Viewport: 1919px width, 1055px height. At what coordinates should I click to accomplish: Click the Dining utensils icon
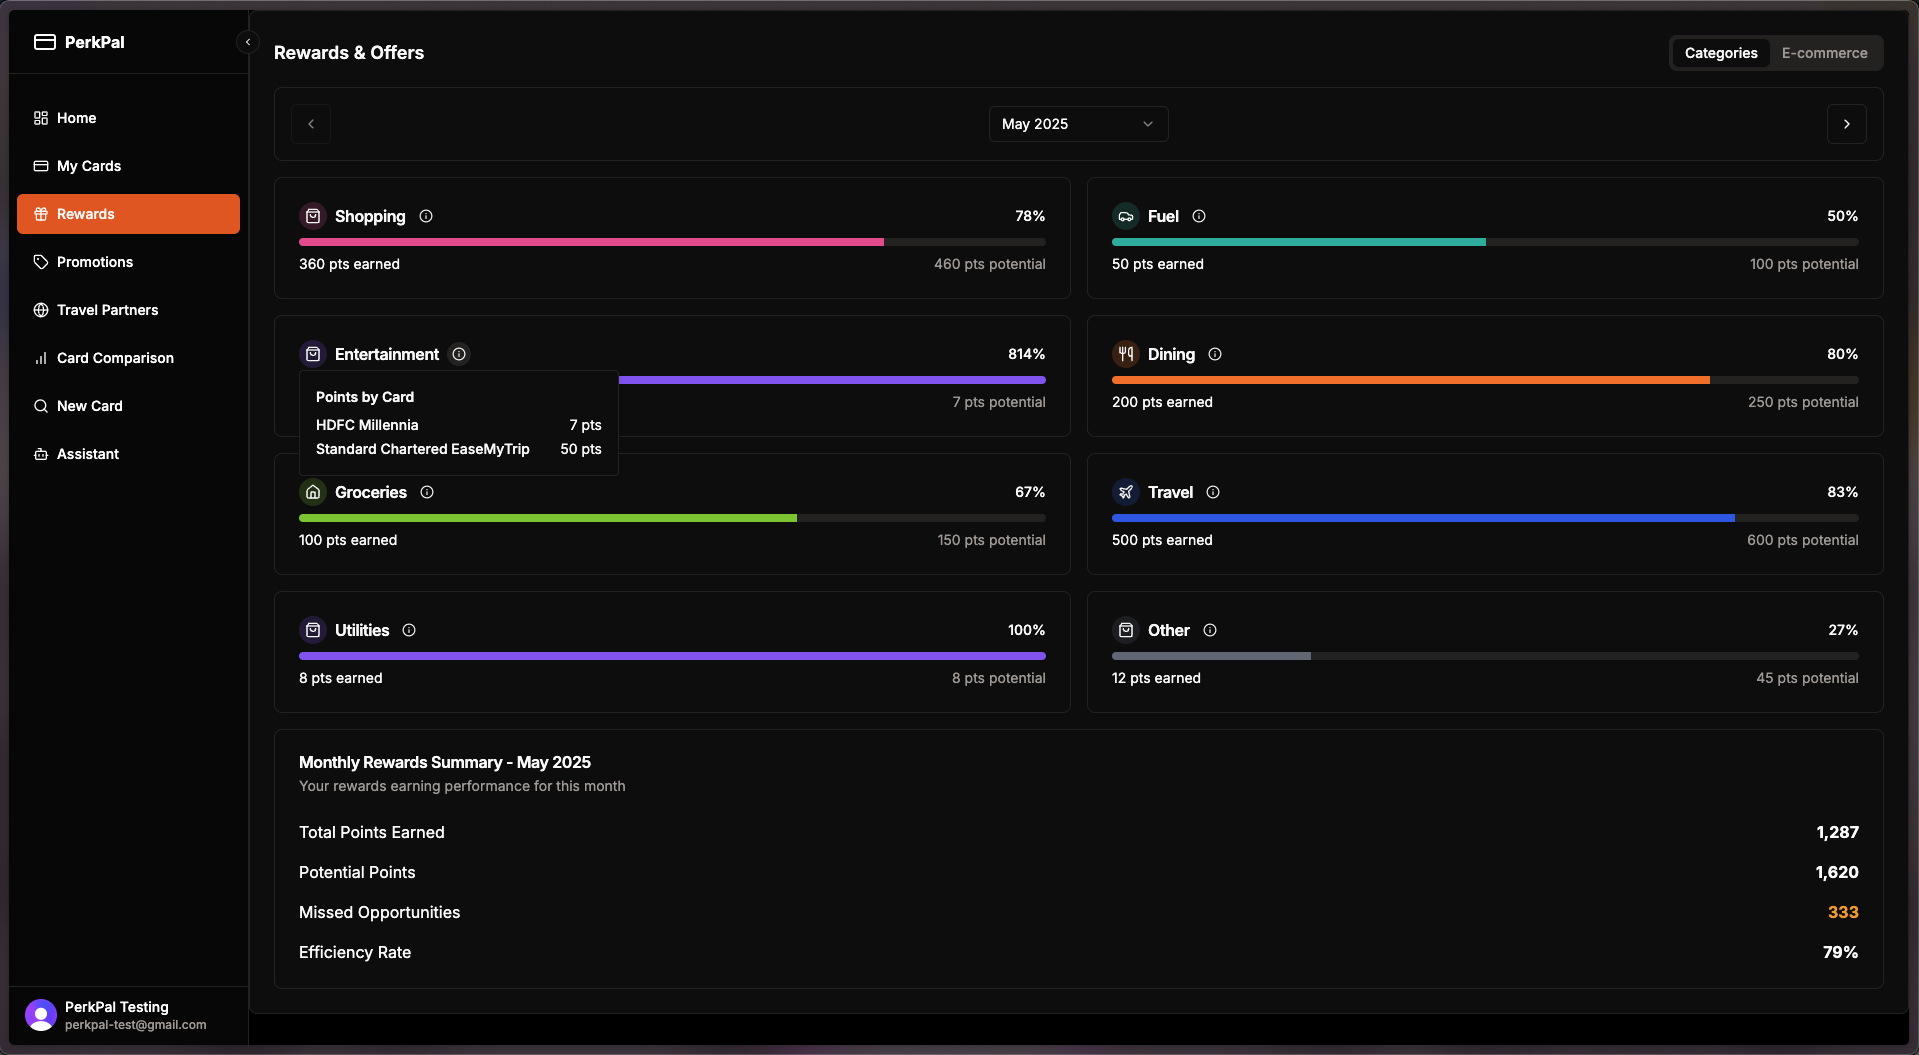(x=1126, y=354)
